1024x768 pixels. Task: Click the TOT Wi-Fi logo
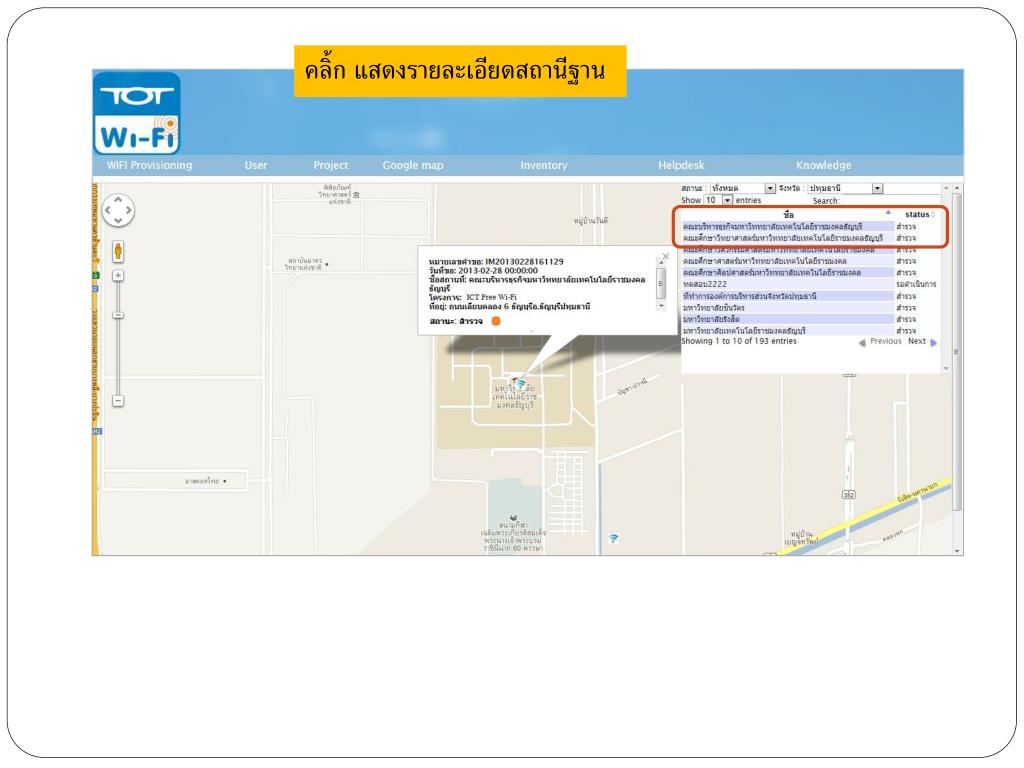pyautogui.click(x=137, y=113)
